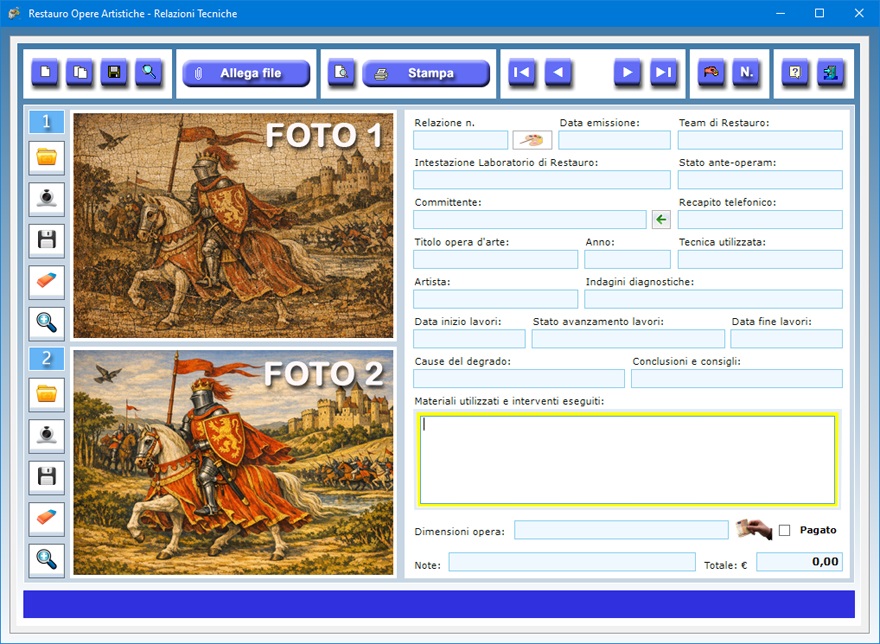Jump to the last record
This screenshot has height=644, width=880.
(663, 72)
